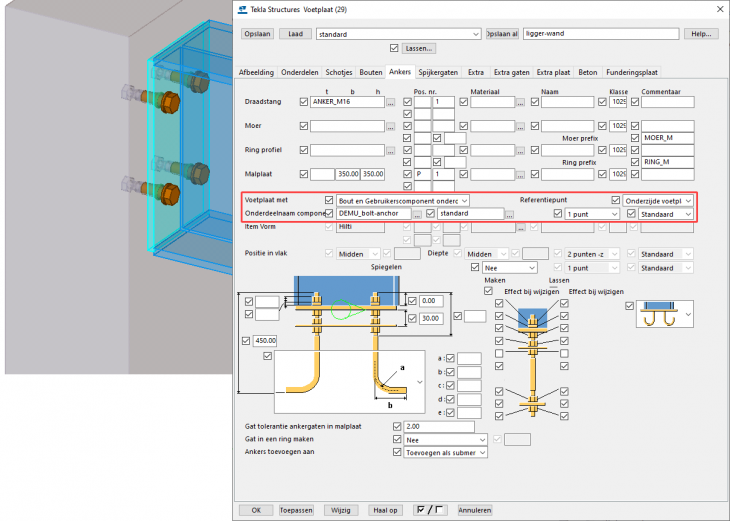Screen dimensions: 730x521
Task: Open Malplaat material browse button
Action: point(520,175)
